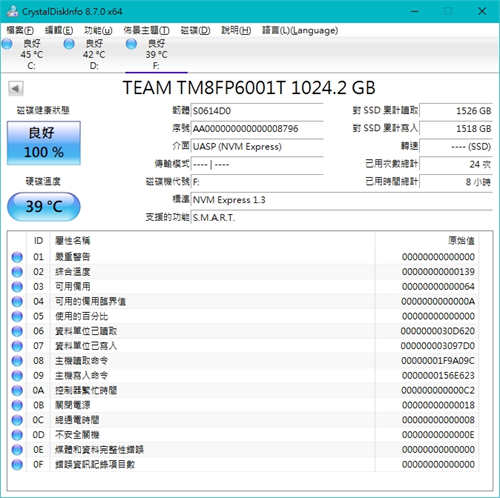Select raw value 0000000000064 of attribute 03
Image resolution: width=500 pixels, height=498 pixels.
tap(438, 286)
